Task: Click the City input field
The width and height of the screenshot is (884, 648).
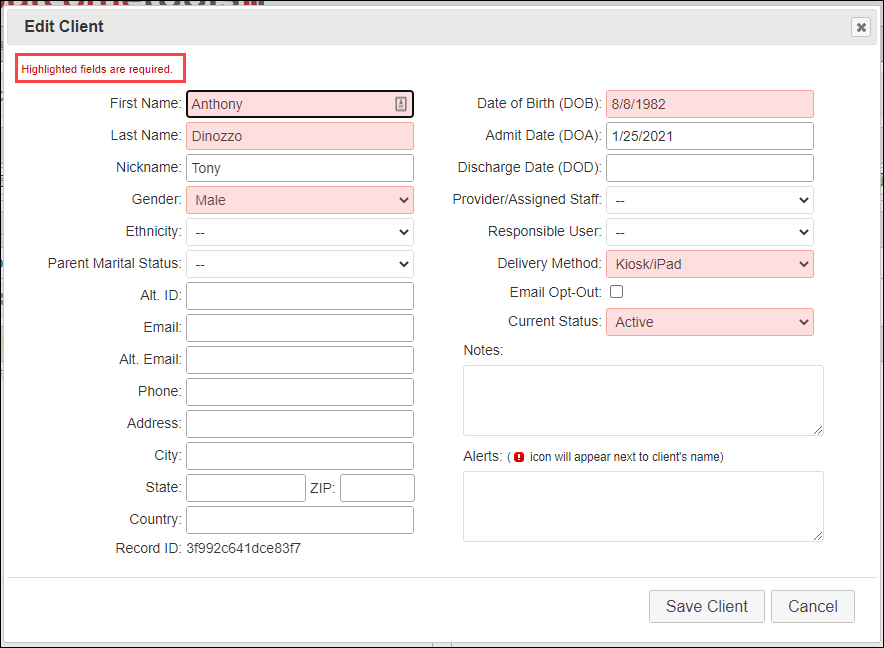Action: (300, 456)
